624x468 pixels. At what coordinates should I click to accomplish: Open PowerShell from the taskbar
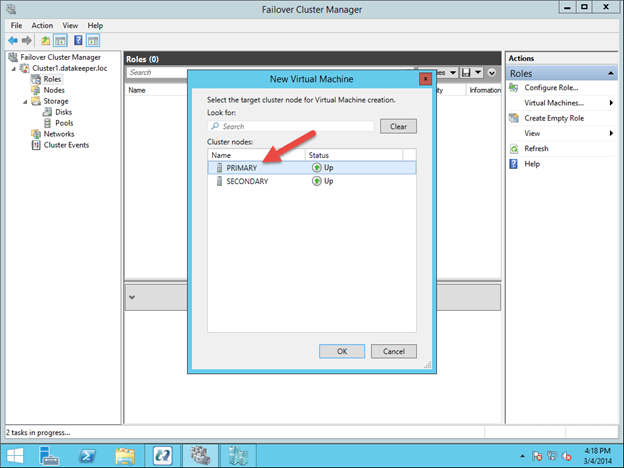pyautogui.click(x=87, y=455)
